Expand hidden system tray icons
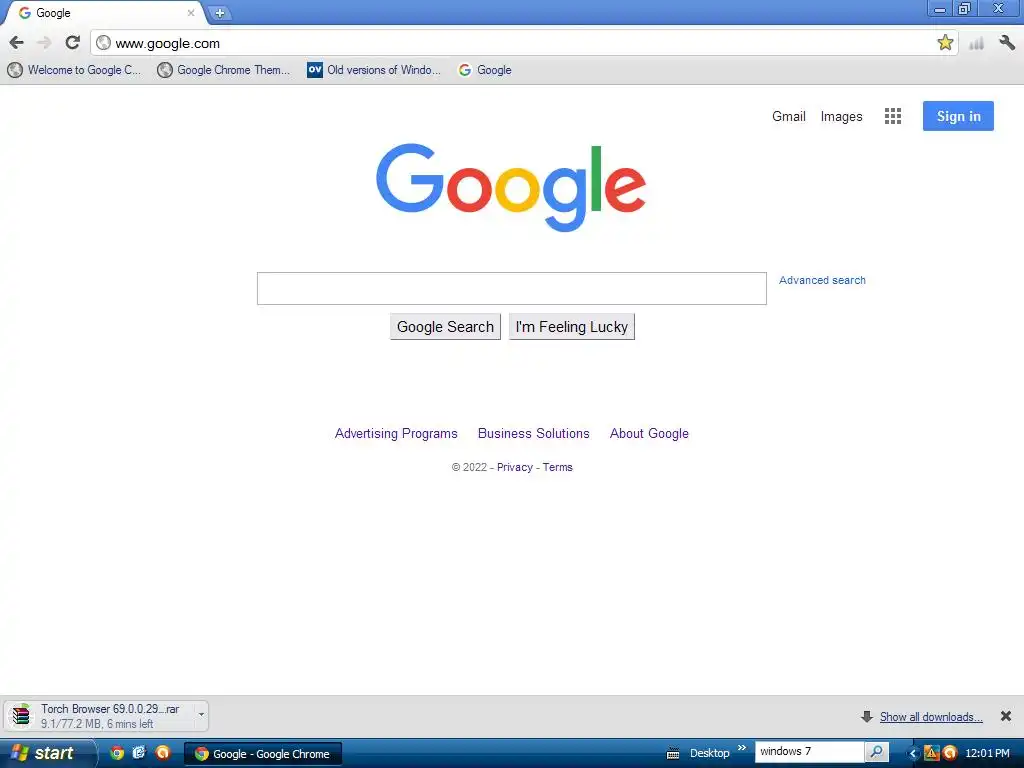 click(x=912, y=754)
